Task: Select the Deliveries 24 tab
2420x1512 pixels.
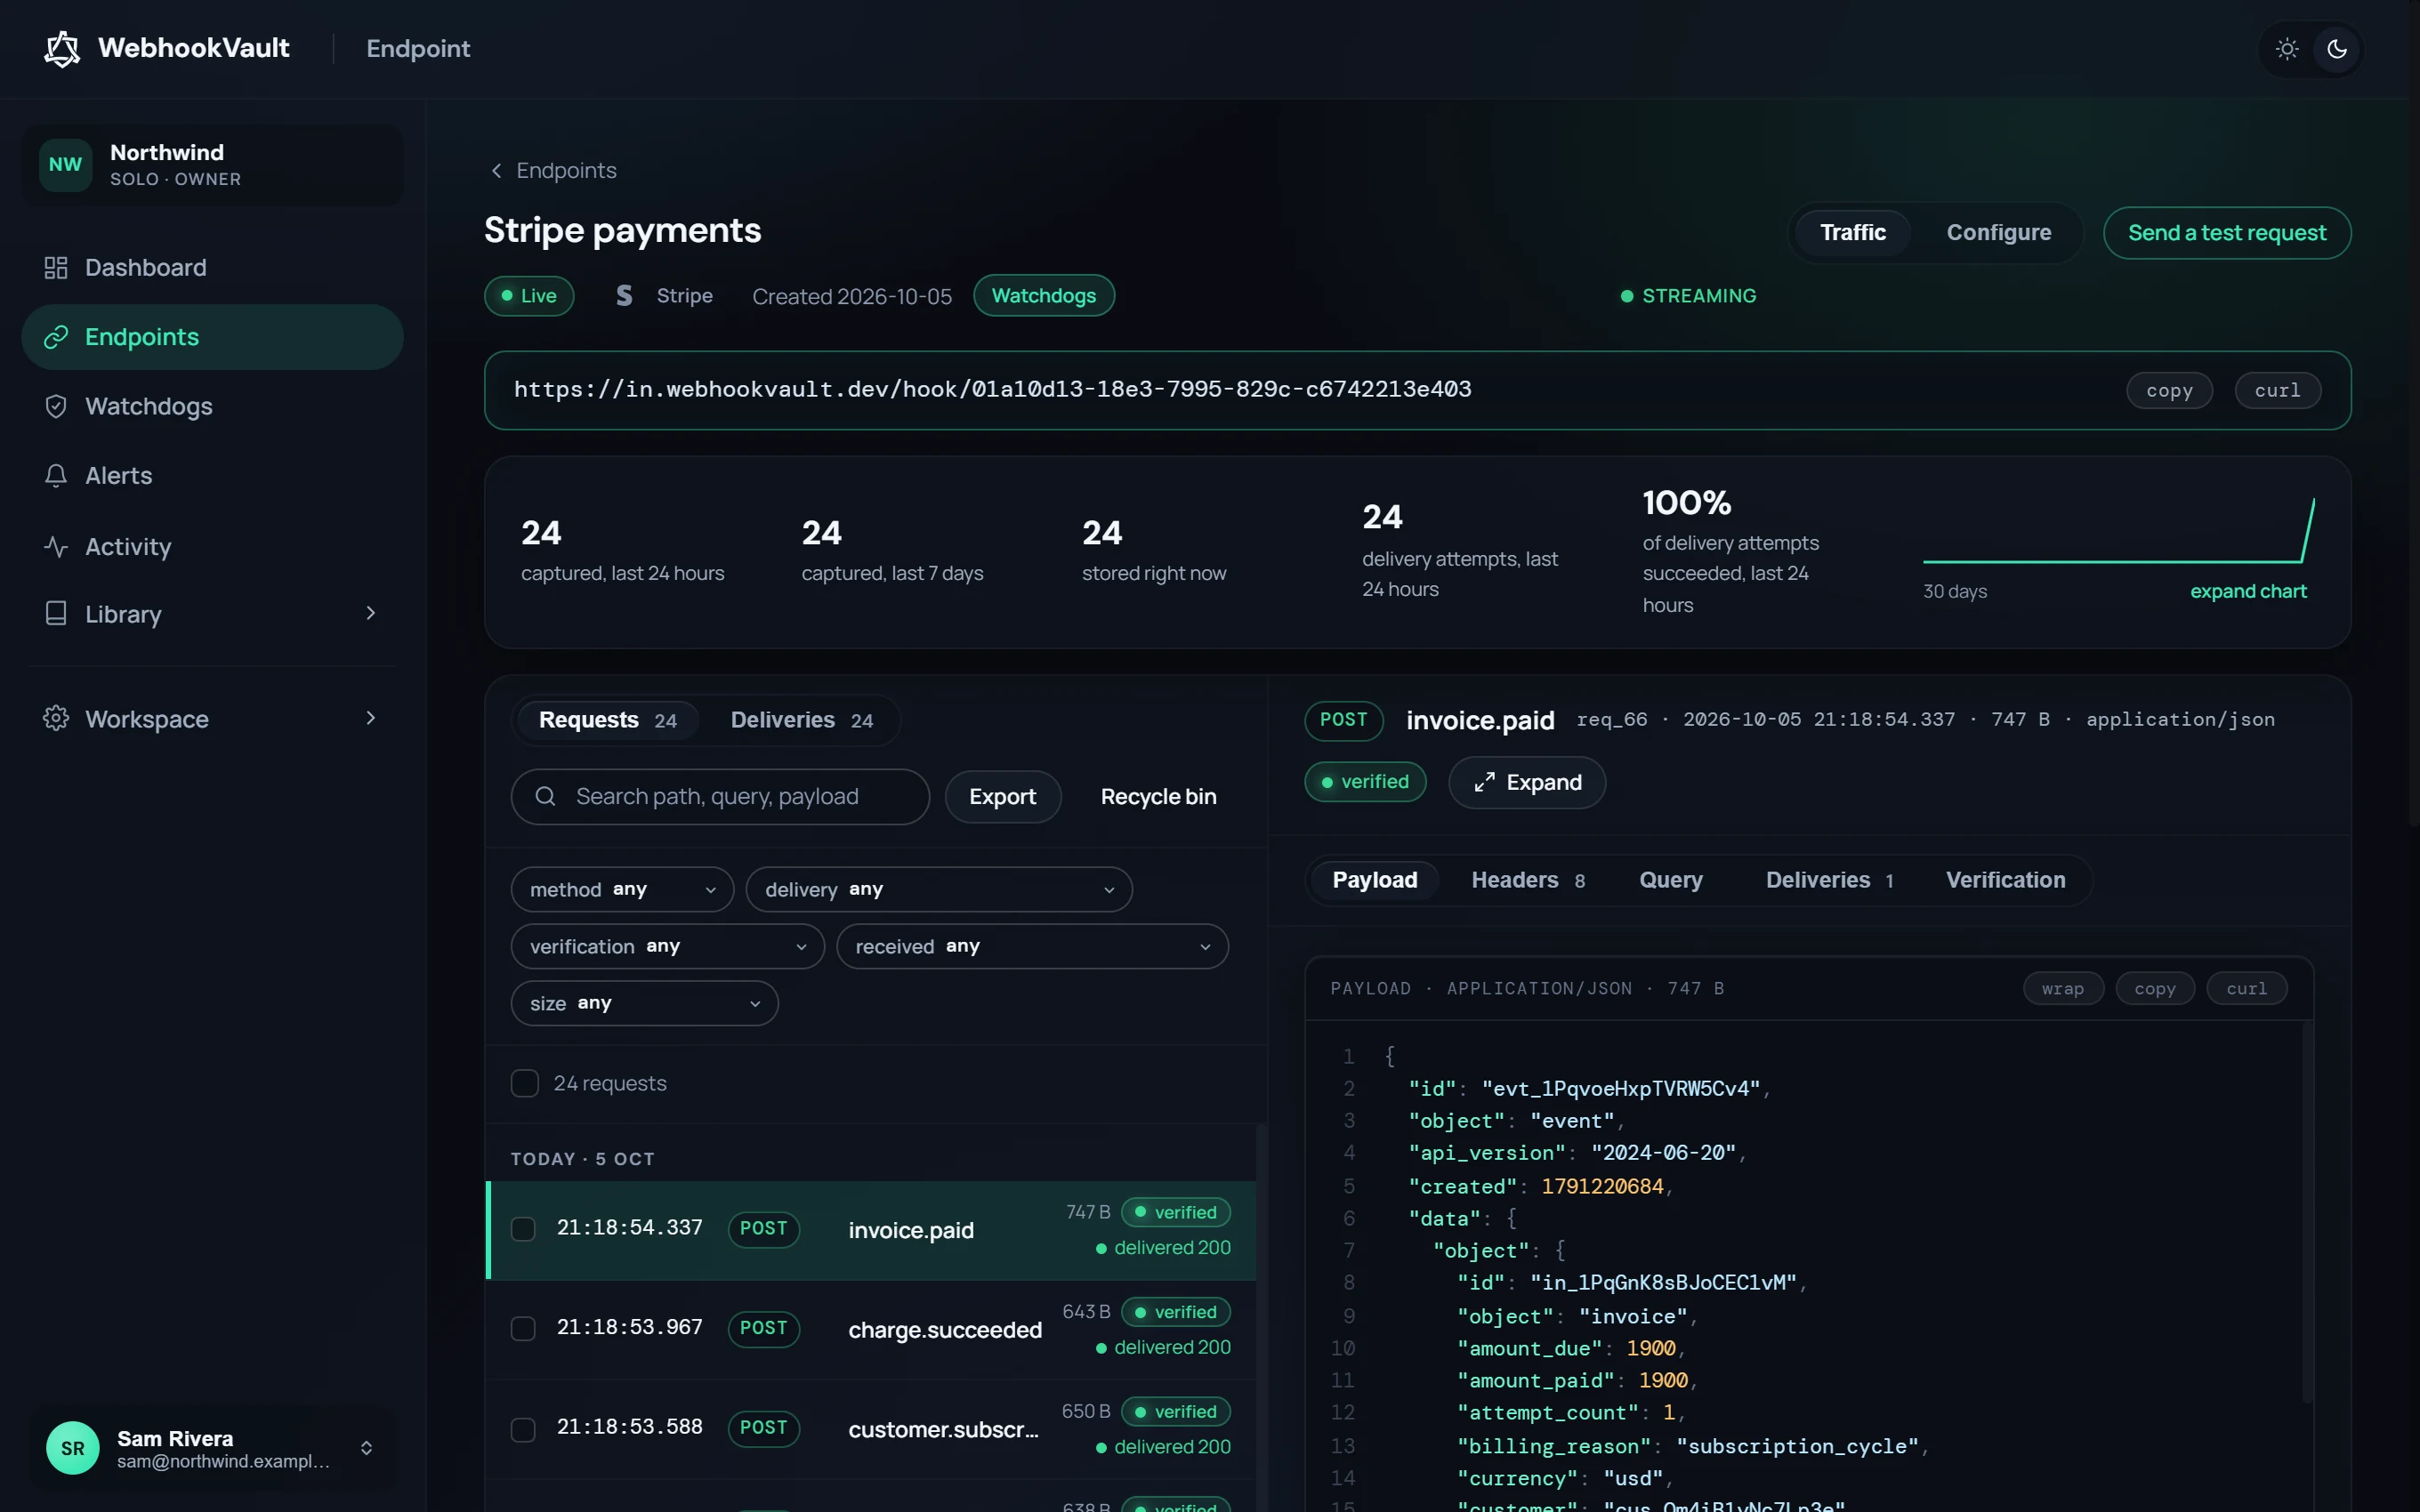Action: [x=801, y=720]
